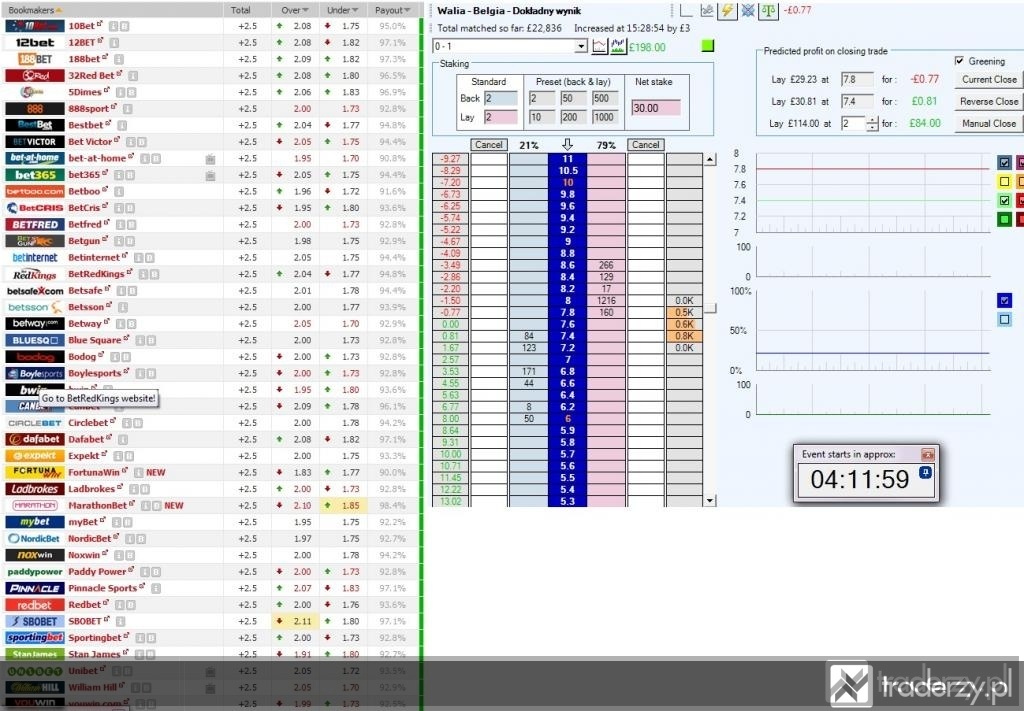Click the Standard Back stake field

tap(501, 99)
